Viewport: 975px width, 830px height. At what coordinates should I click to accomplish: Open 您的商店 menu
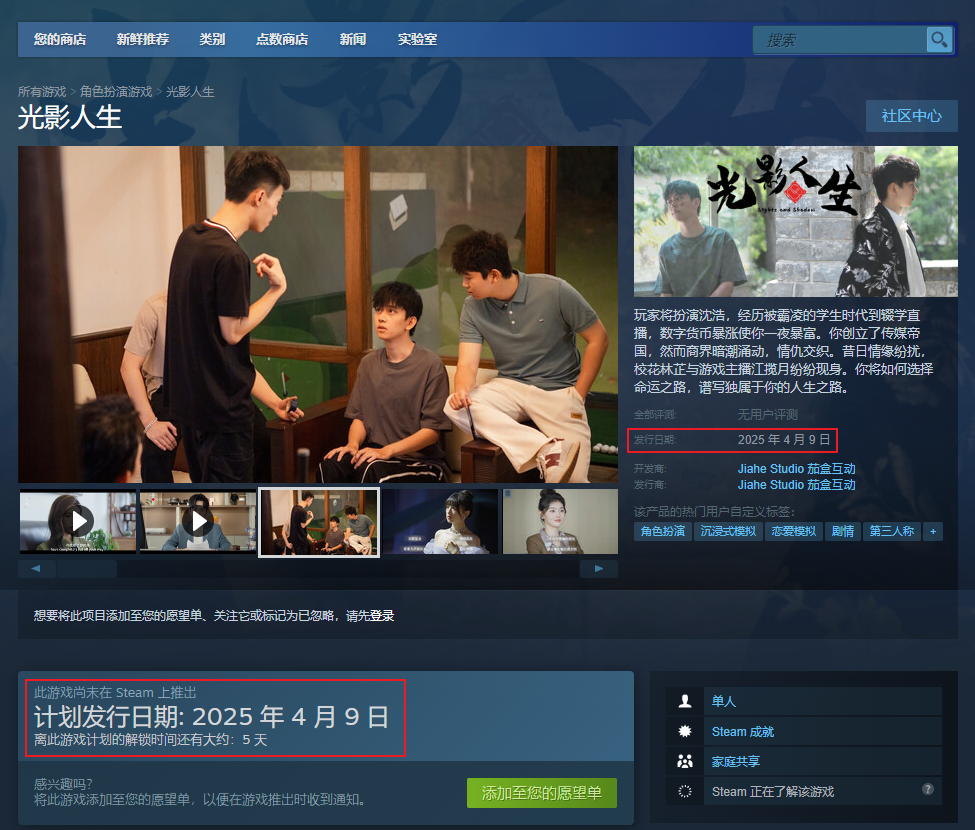click(x=60, y=39)
